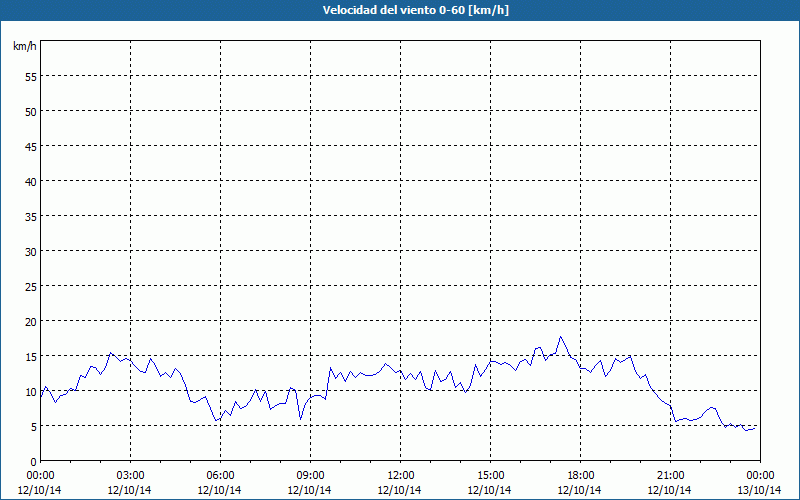800x500 pixels.
Task: Pick the 18:00 x-axis label
Action: click(x=580, y=476)
